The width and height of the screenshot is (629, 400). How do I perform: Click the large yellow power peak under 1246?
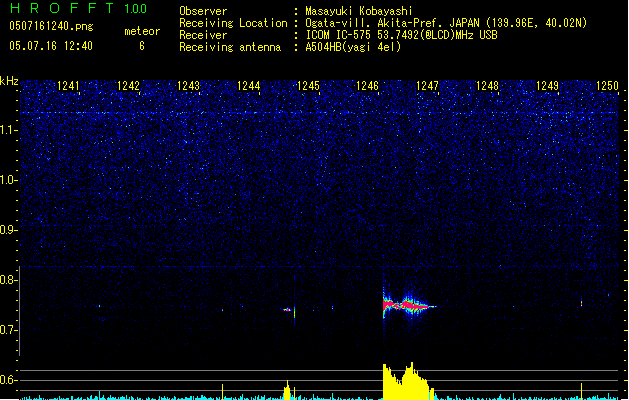coord(408,381)
